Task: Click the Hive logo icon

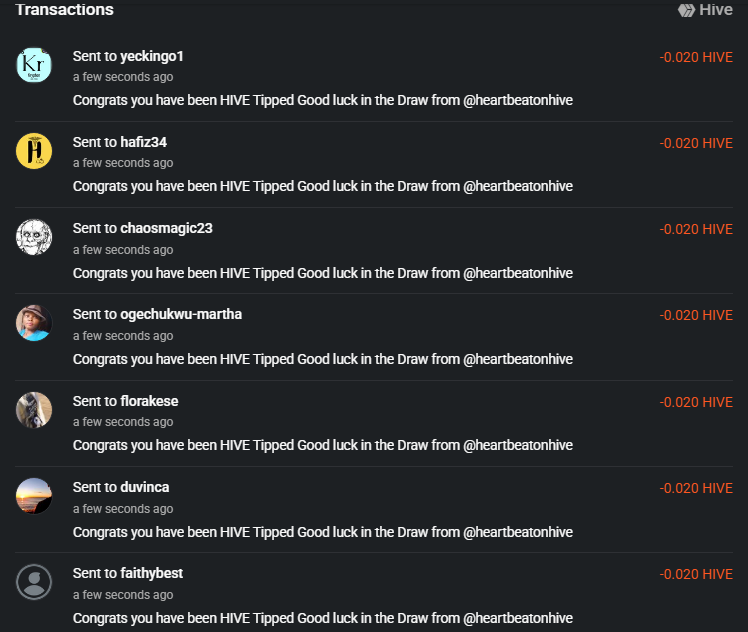Action: tap(687, 10)
